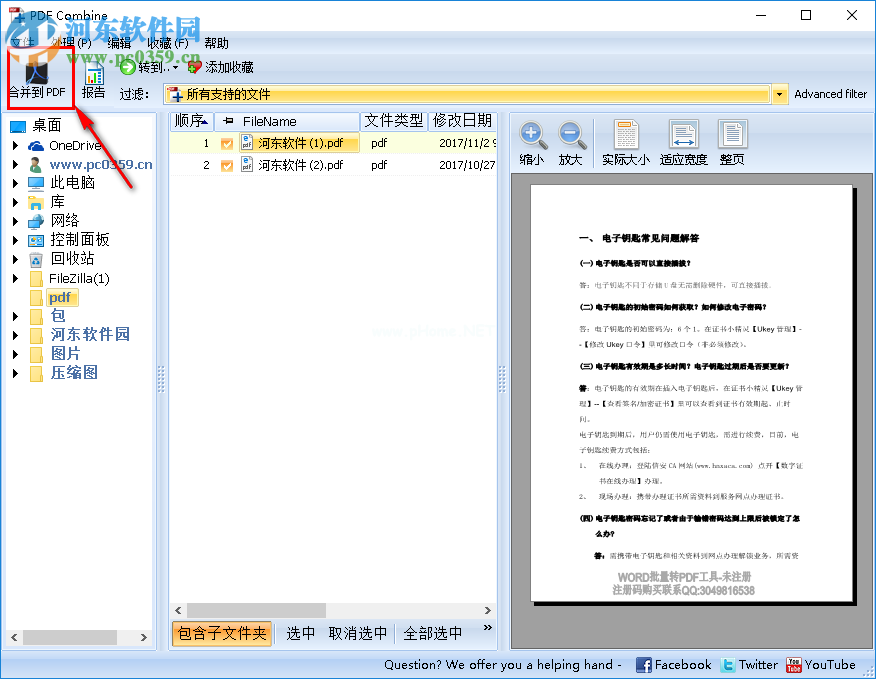Open the 编辑 (Edit) menu

(119, 43)
